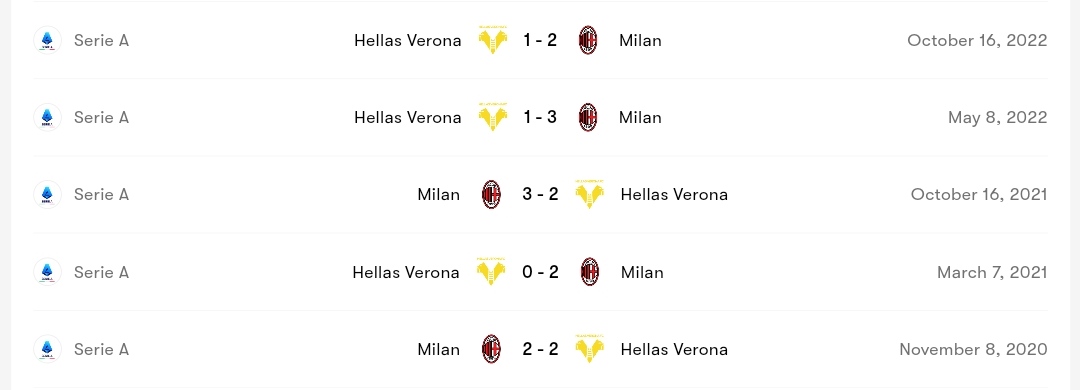Select the November 8, 2020 date
The image size is (1080, 390).
coord(973,349)
